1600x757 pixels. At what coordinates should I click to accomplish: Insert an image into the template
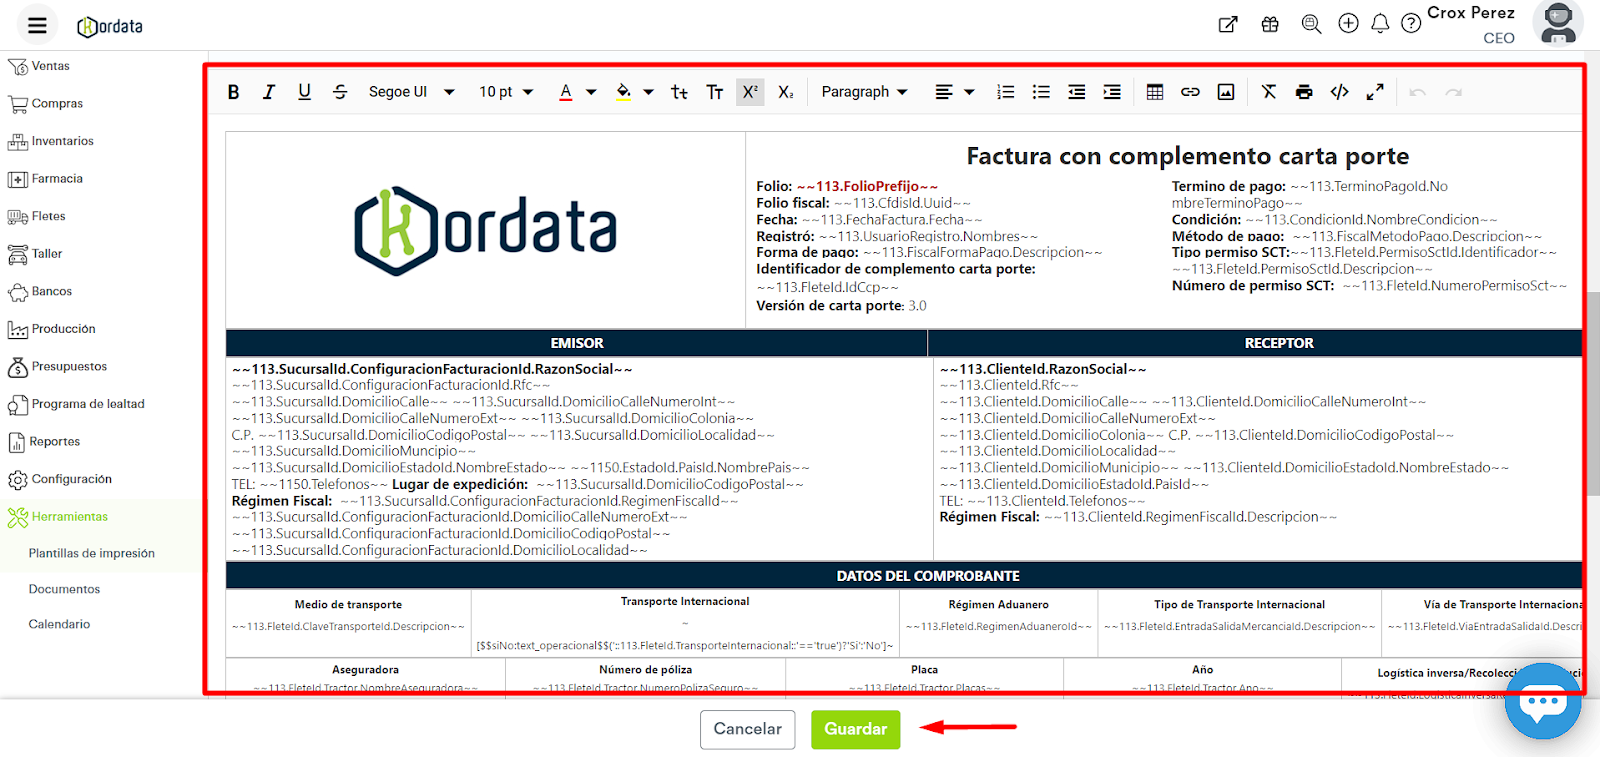pos(1226,92)
